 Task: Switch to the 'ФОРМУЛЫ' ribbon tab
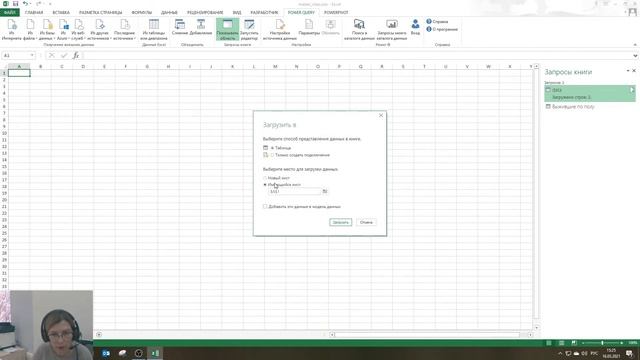click(x=142, y=13)
